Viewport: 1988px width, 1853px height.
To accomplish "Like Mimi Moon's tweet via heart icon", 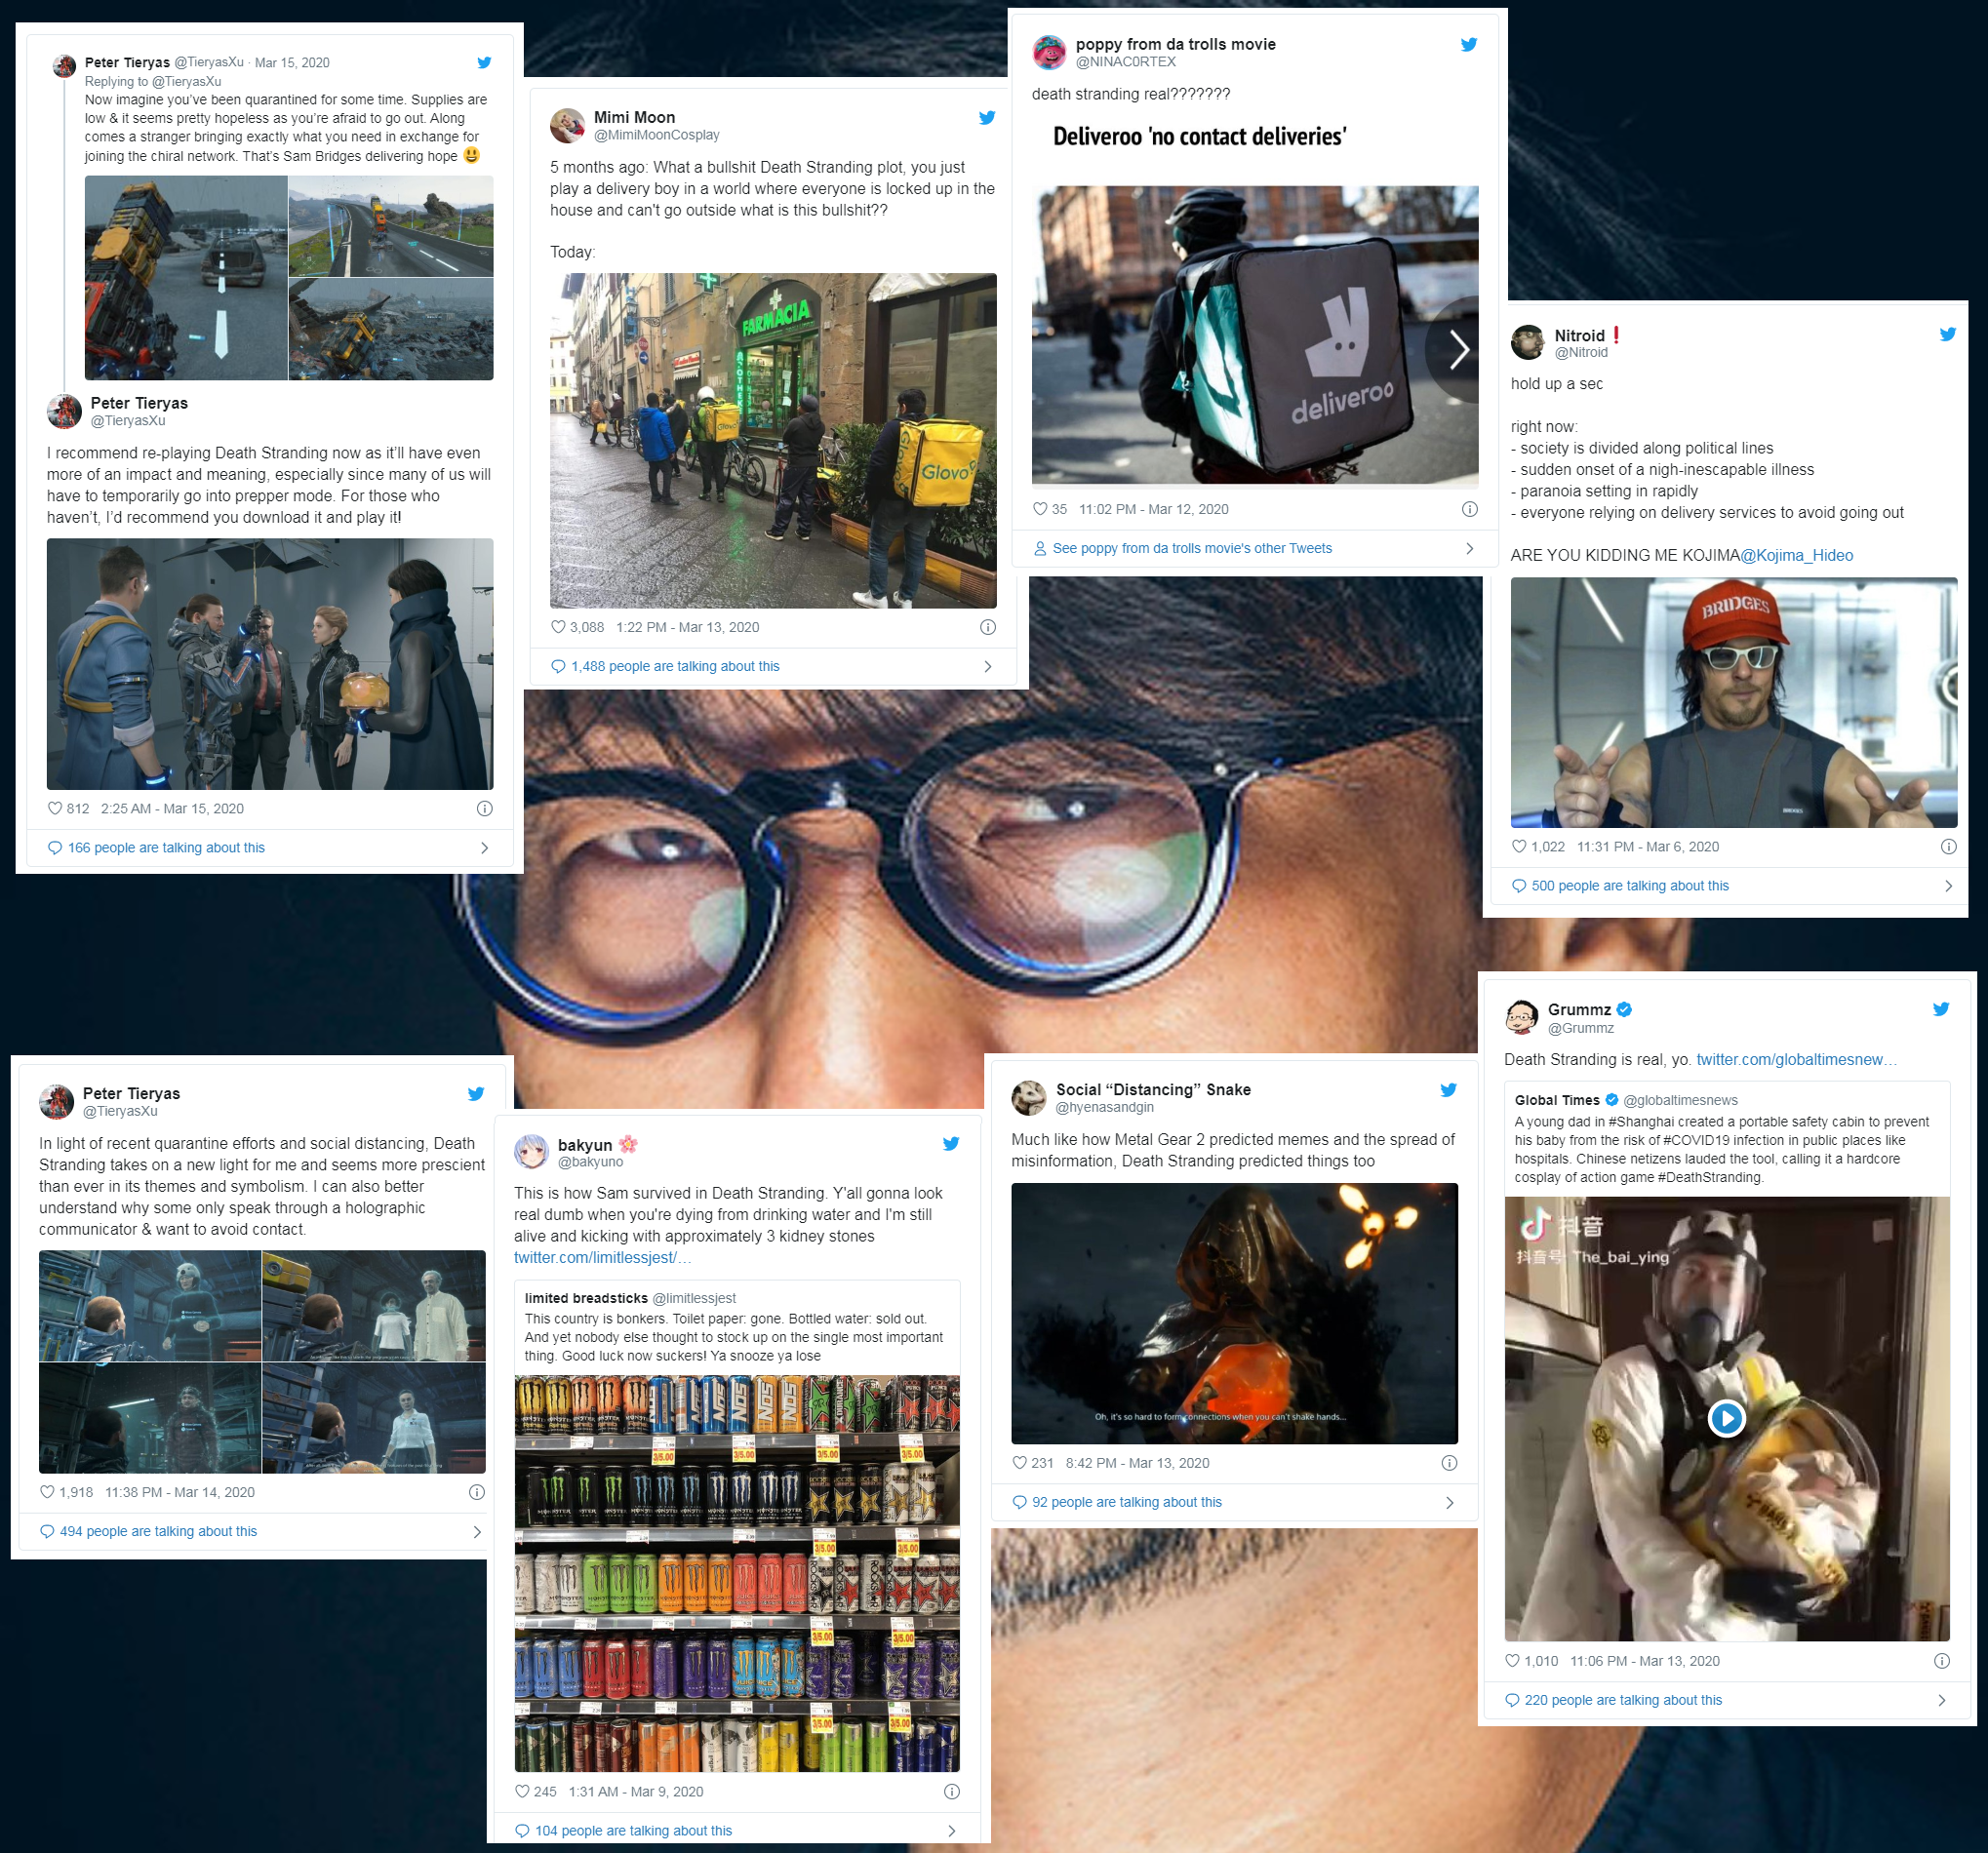I will pyautogui.click(x=558, y=627).
